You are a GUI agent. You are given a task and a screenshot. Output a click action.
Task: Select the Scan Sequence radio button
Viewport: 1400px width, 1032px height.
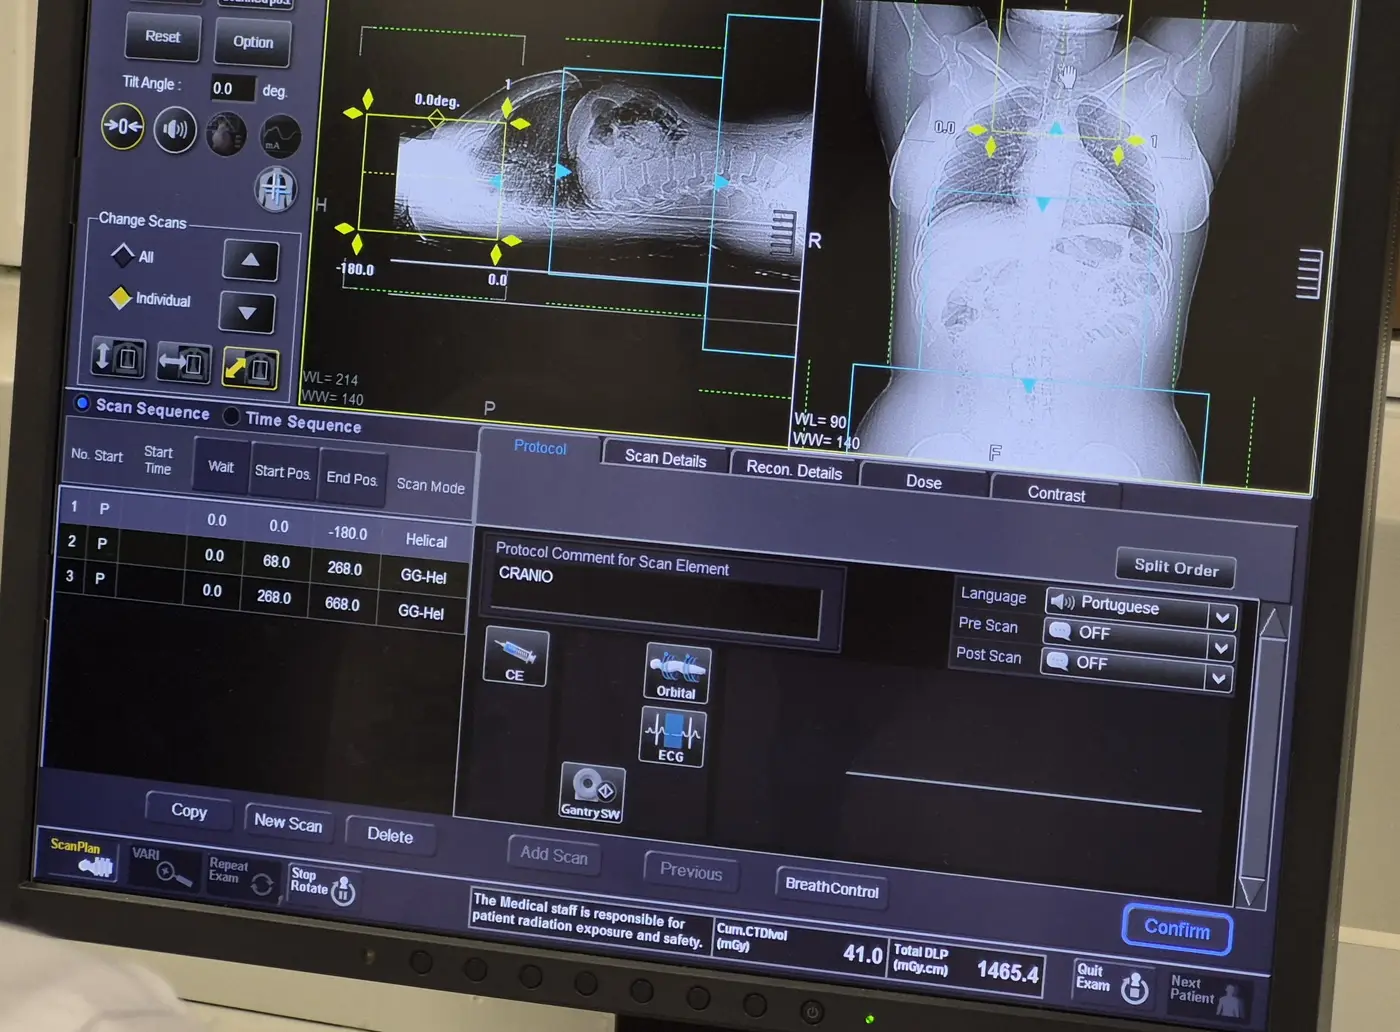[83, 403]
